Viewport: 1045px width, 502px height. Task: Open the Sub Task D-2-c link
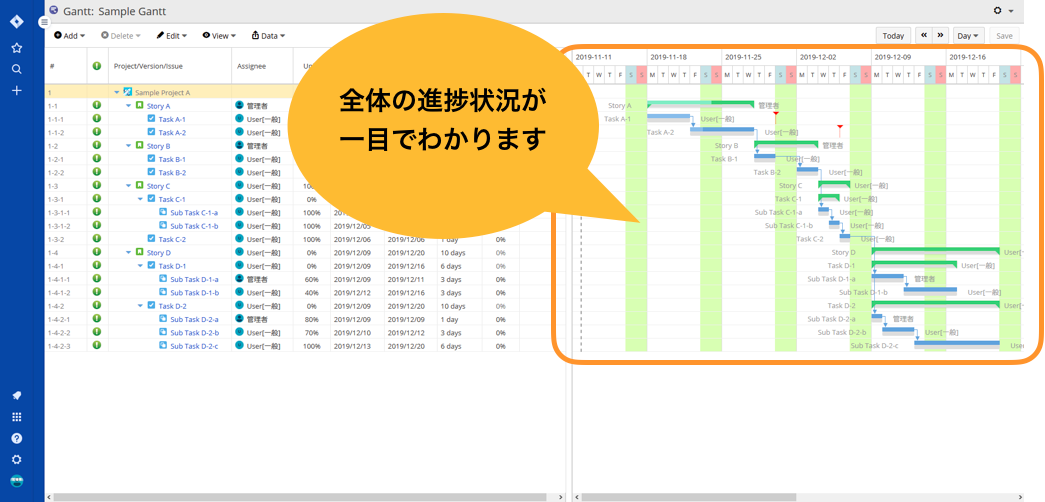coord(194,346)
